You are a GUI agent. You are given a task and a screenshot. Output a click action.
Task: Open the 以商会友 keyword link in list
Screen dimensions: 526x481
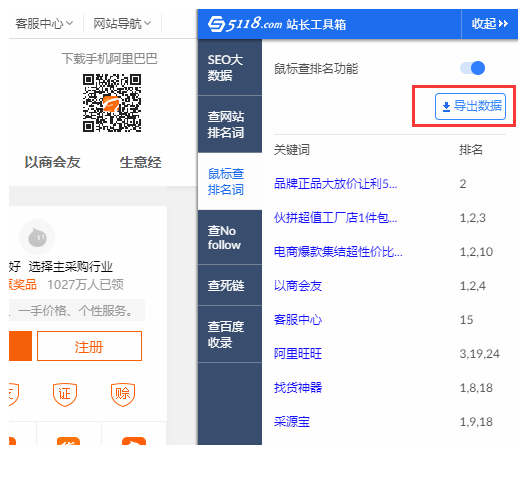click(x=298, y=286)
